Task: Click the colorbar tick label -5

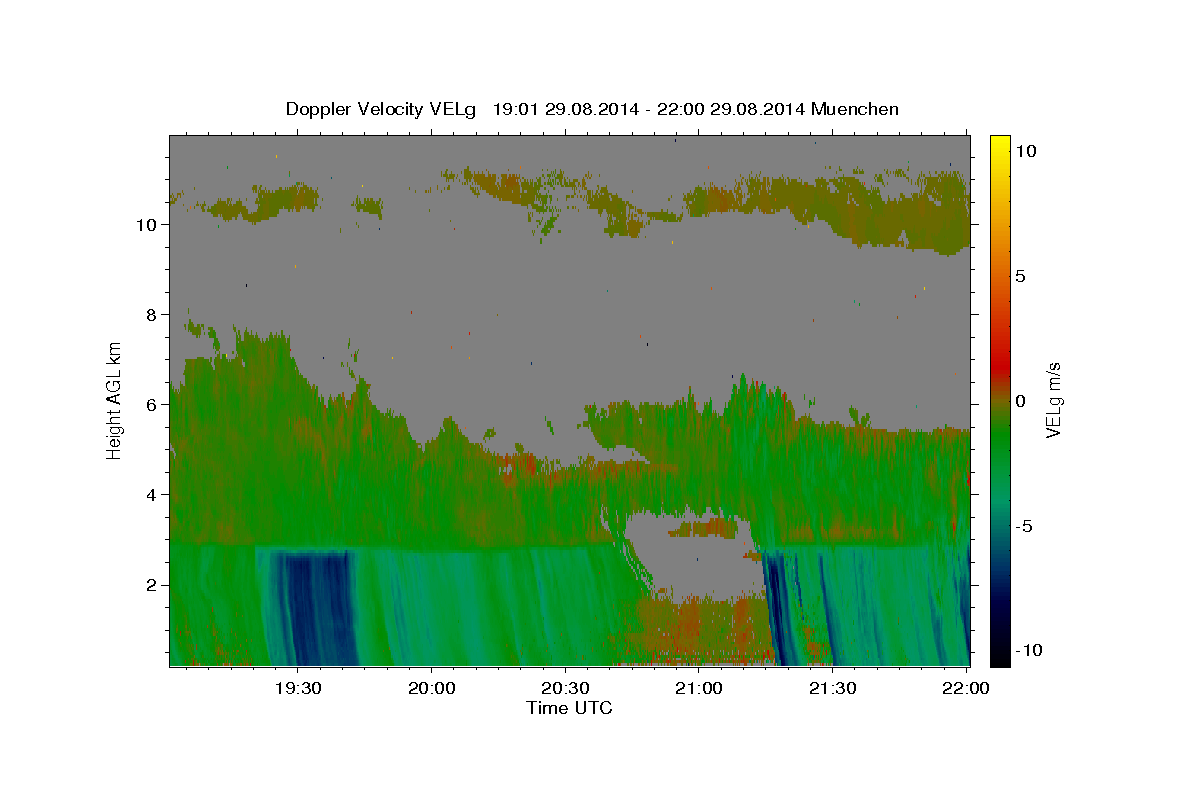Action: (1023, 526)
